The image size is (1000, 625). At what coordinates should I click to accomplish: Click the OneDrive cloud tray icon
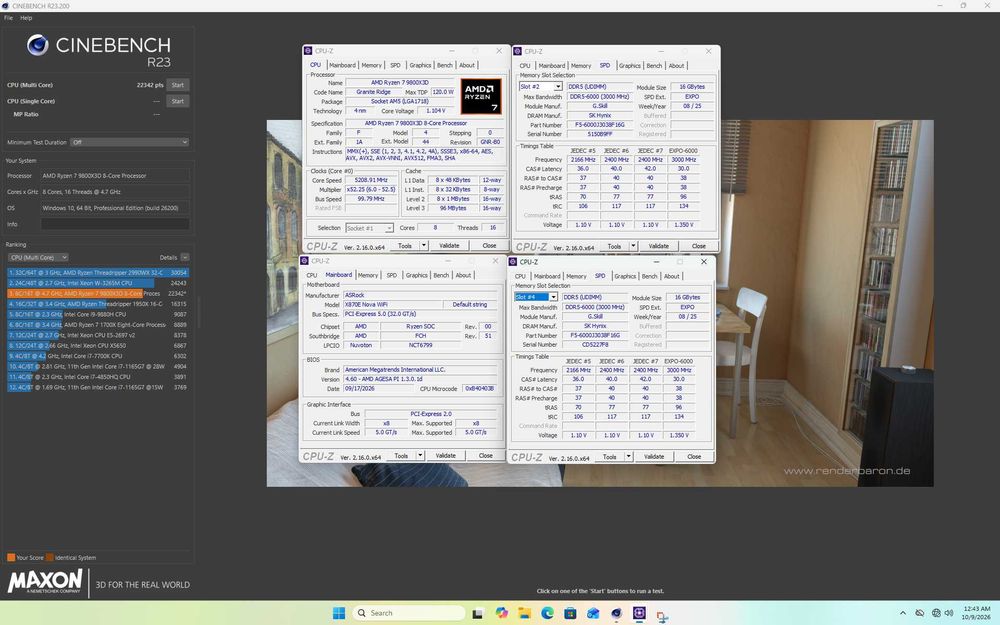pos(920,613)
